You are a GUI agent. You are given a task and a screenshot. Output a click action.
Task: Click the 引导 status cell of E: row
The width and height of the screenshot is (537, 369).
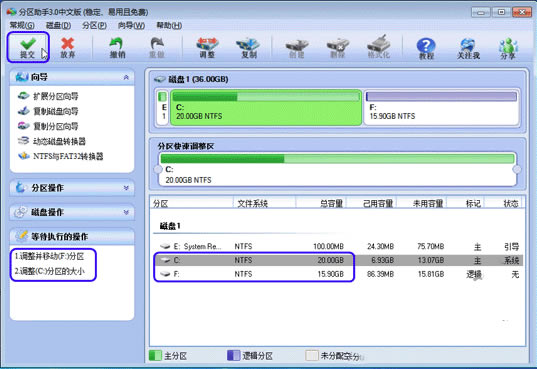point(511,246)
